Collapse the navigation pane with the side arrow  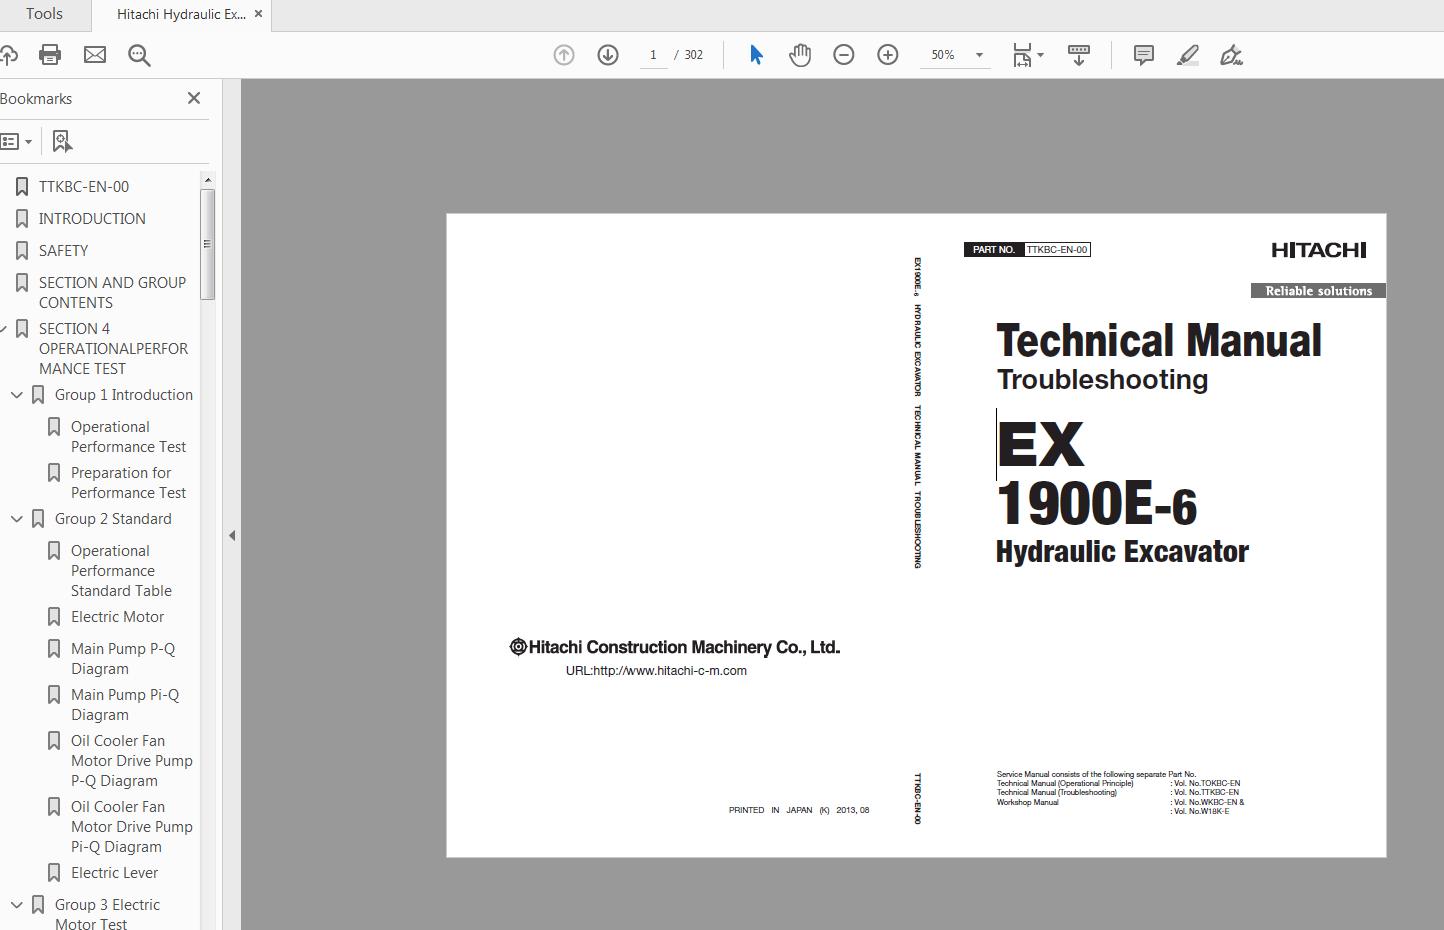[x=232, y=536]
